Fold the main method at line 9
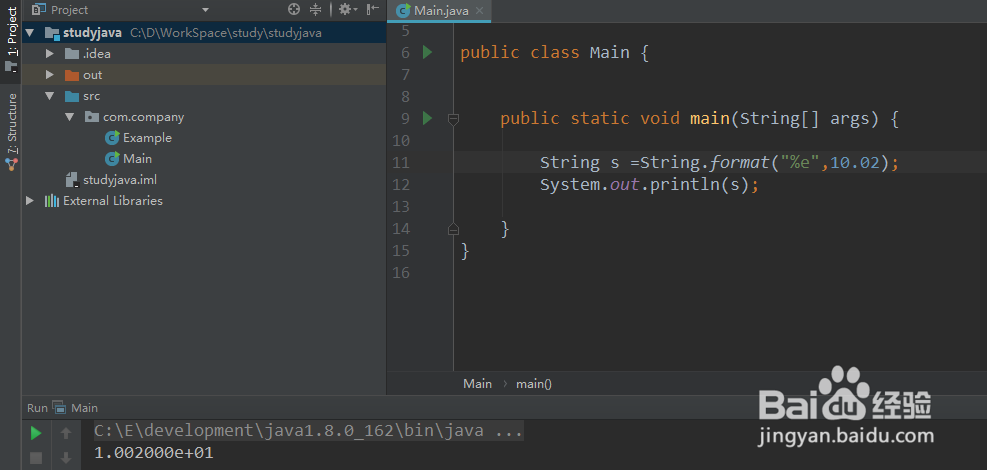This screenshot has height=470, width=987. (453, 118)
